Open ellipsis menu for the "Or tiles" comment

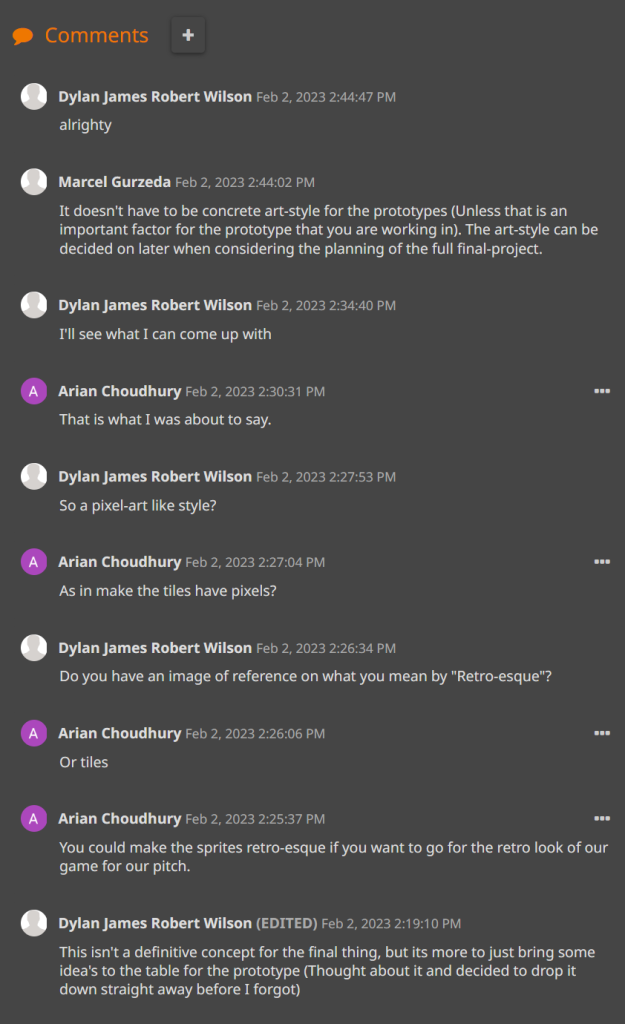coord(602,733)
